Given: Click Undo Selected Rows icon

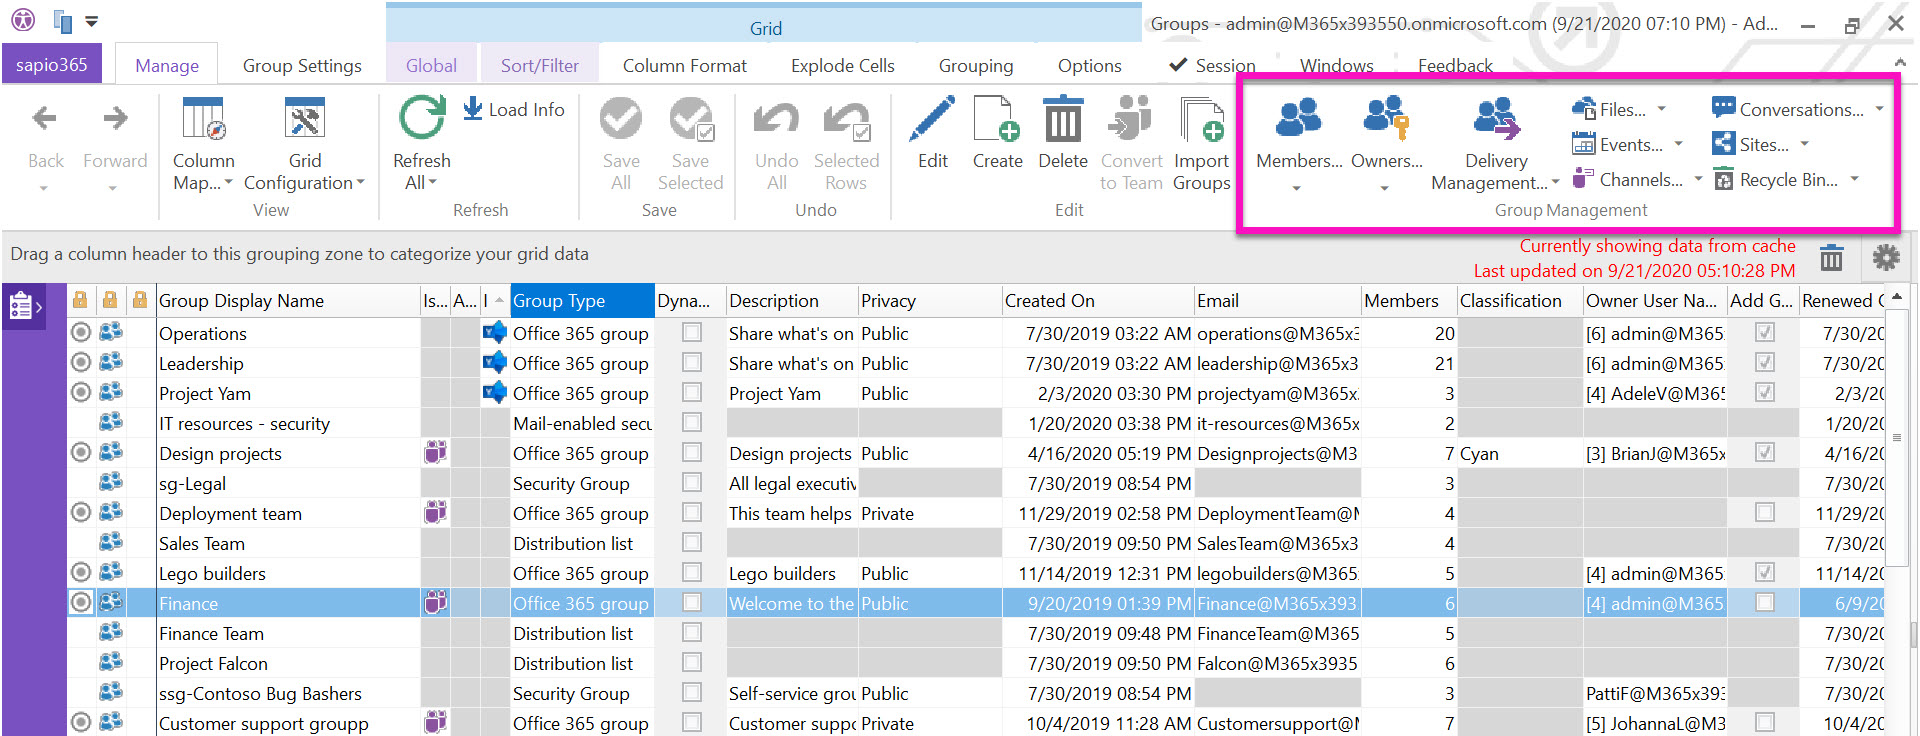Looking at the screenshot, I should [x=846, y=120].
